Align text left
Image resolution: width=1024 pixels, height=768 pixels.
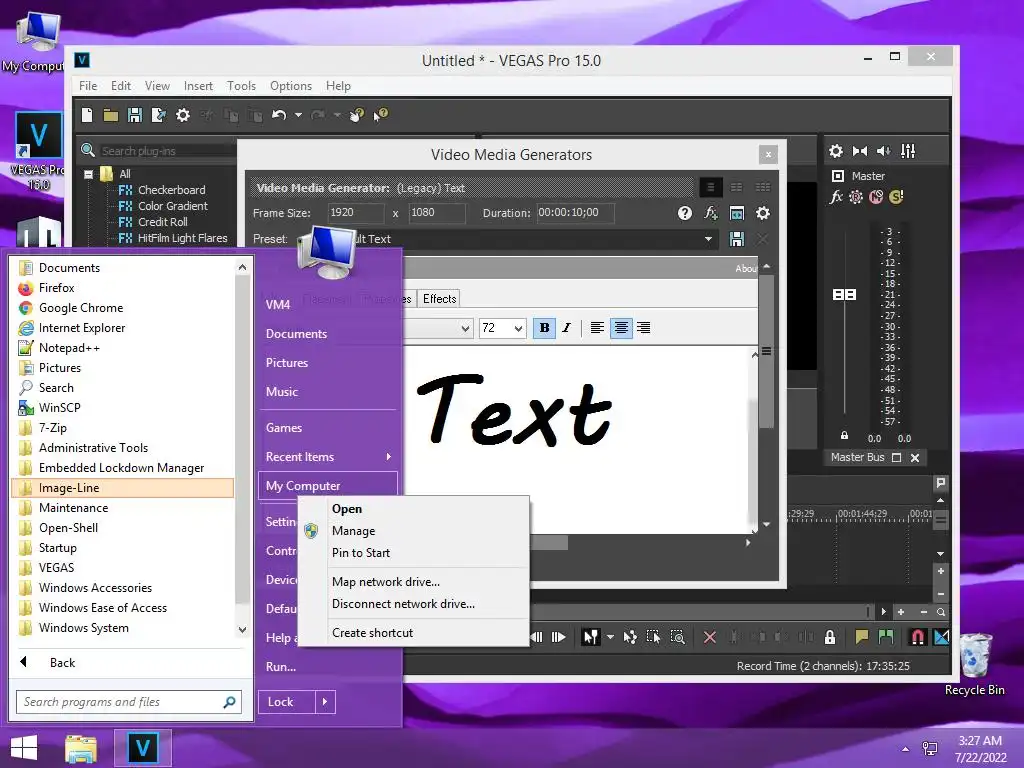click(597, 328)
